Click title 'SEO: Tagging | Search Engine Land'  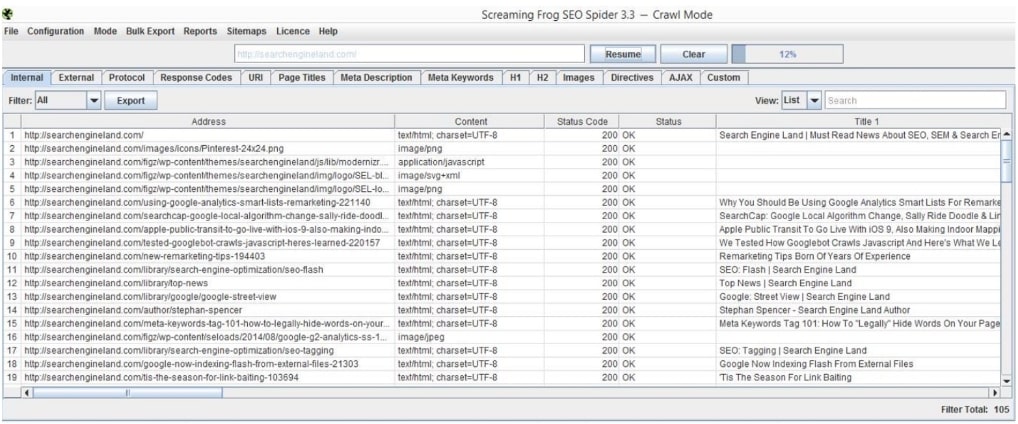click(x=792, y=351)
